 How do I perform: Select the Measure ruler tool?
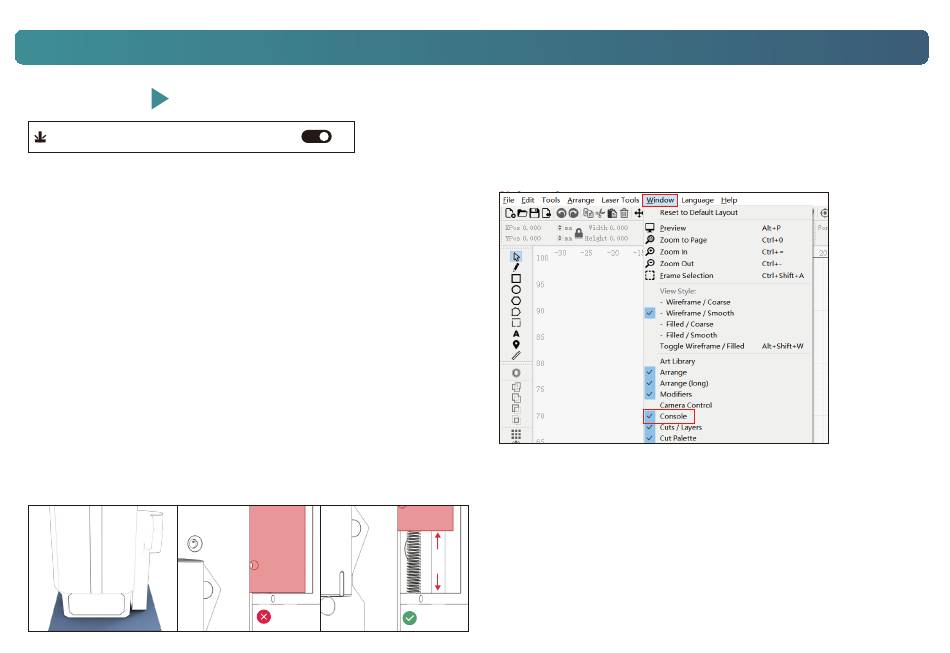click(x=516, y=356)
